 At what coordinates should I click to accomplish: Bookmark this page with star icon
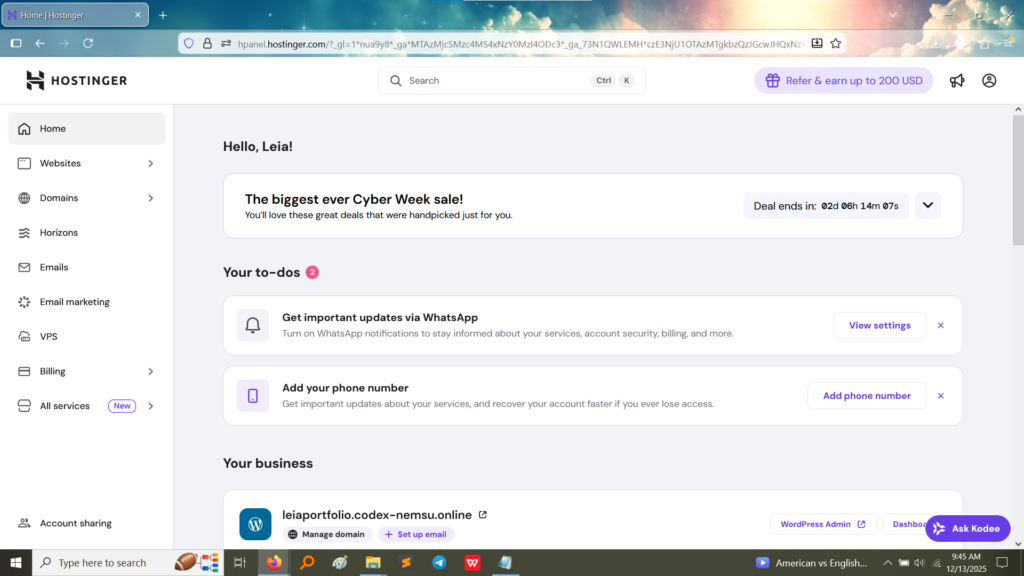coord(836,43)
